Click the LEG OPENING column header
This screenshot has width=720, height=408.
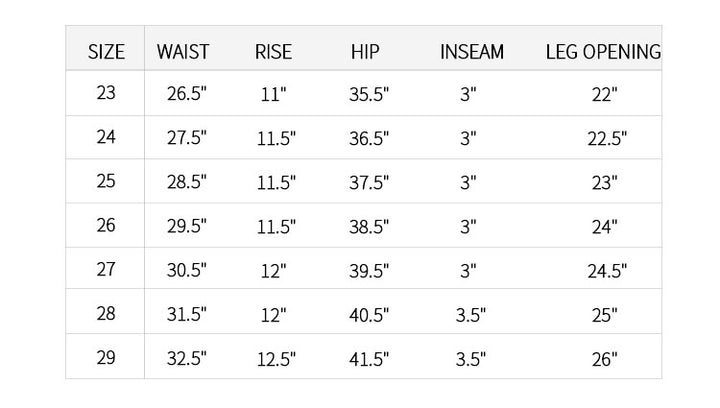[x=603, y=51]
